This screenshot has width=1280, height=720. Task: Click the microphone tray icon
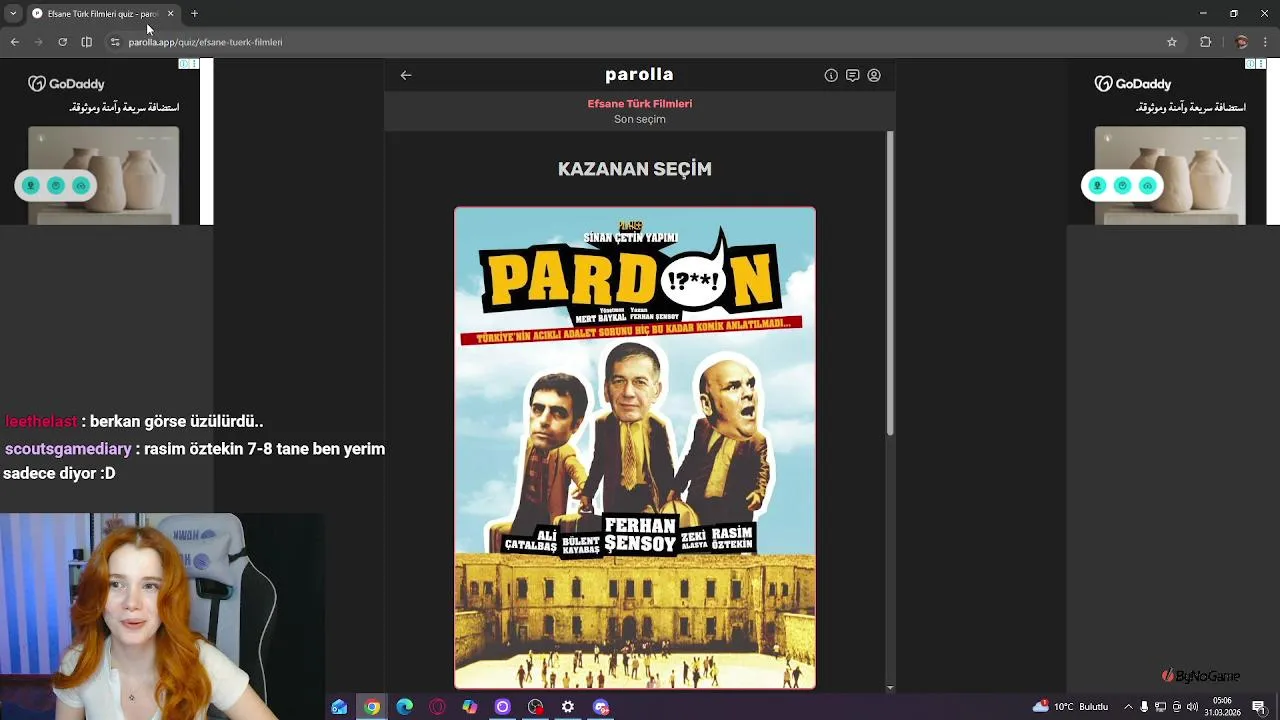1144,707
